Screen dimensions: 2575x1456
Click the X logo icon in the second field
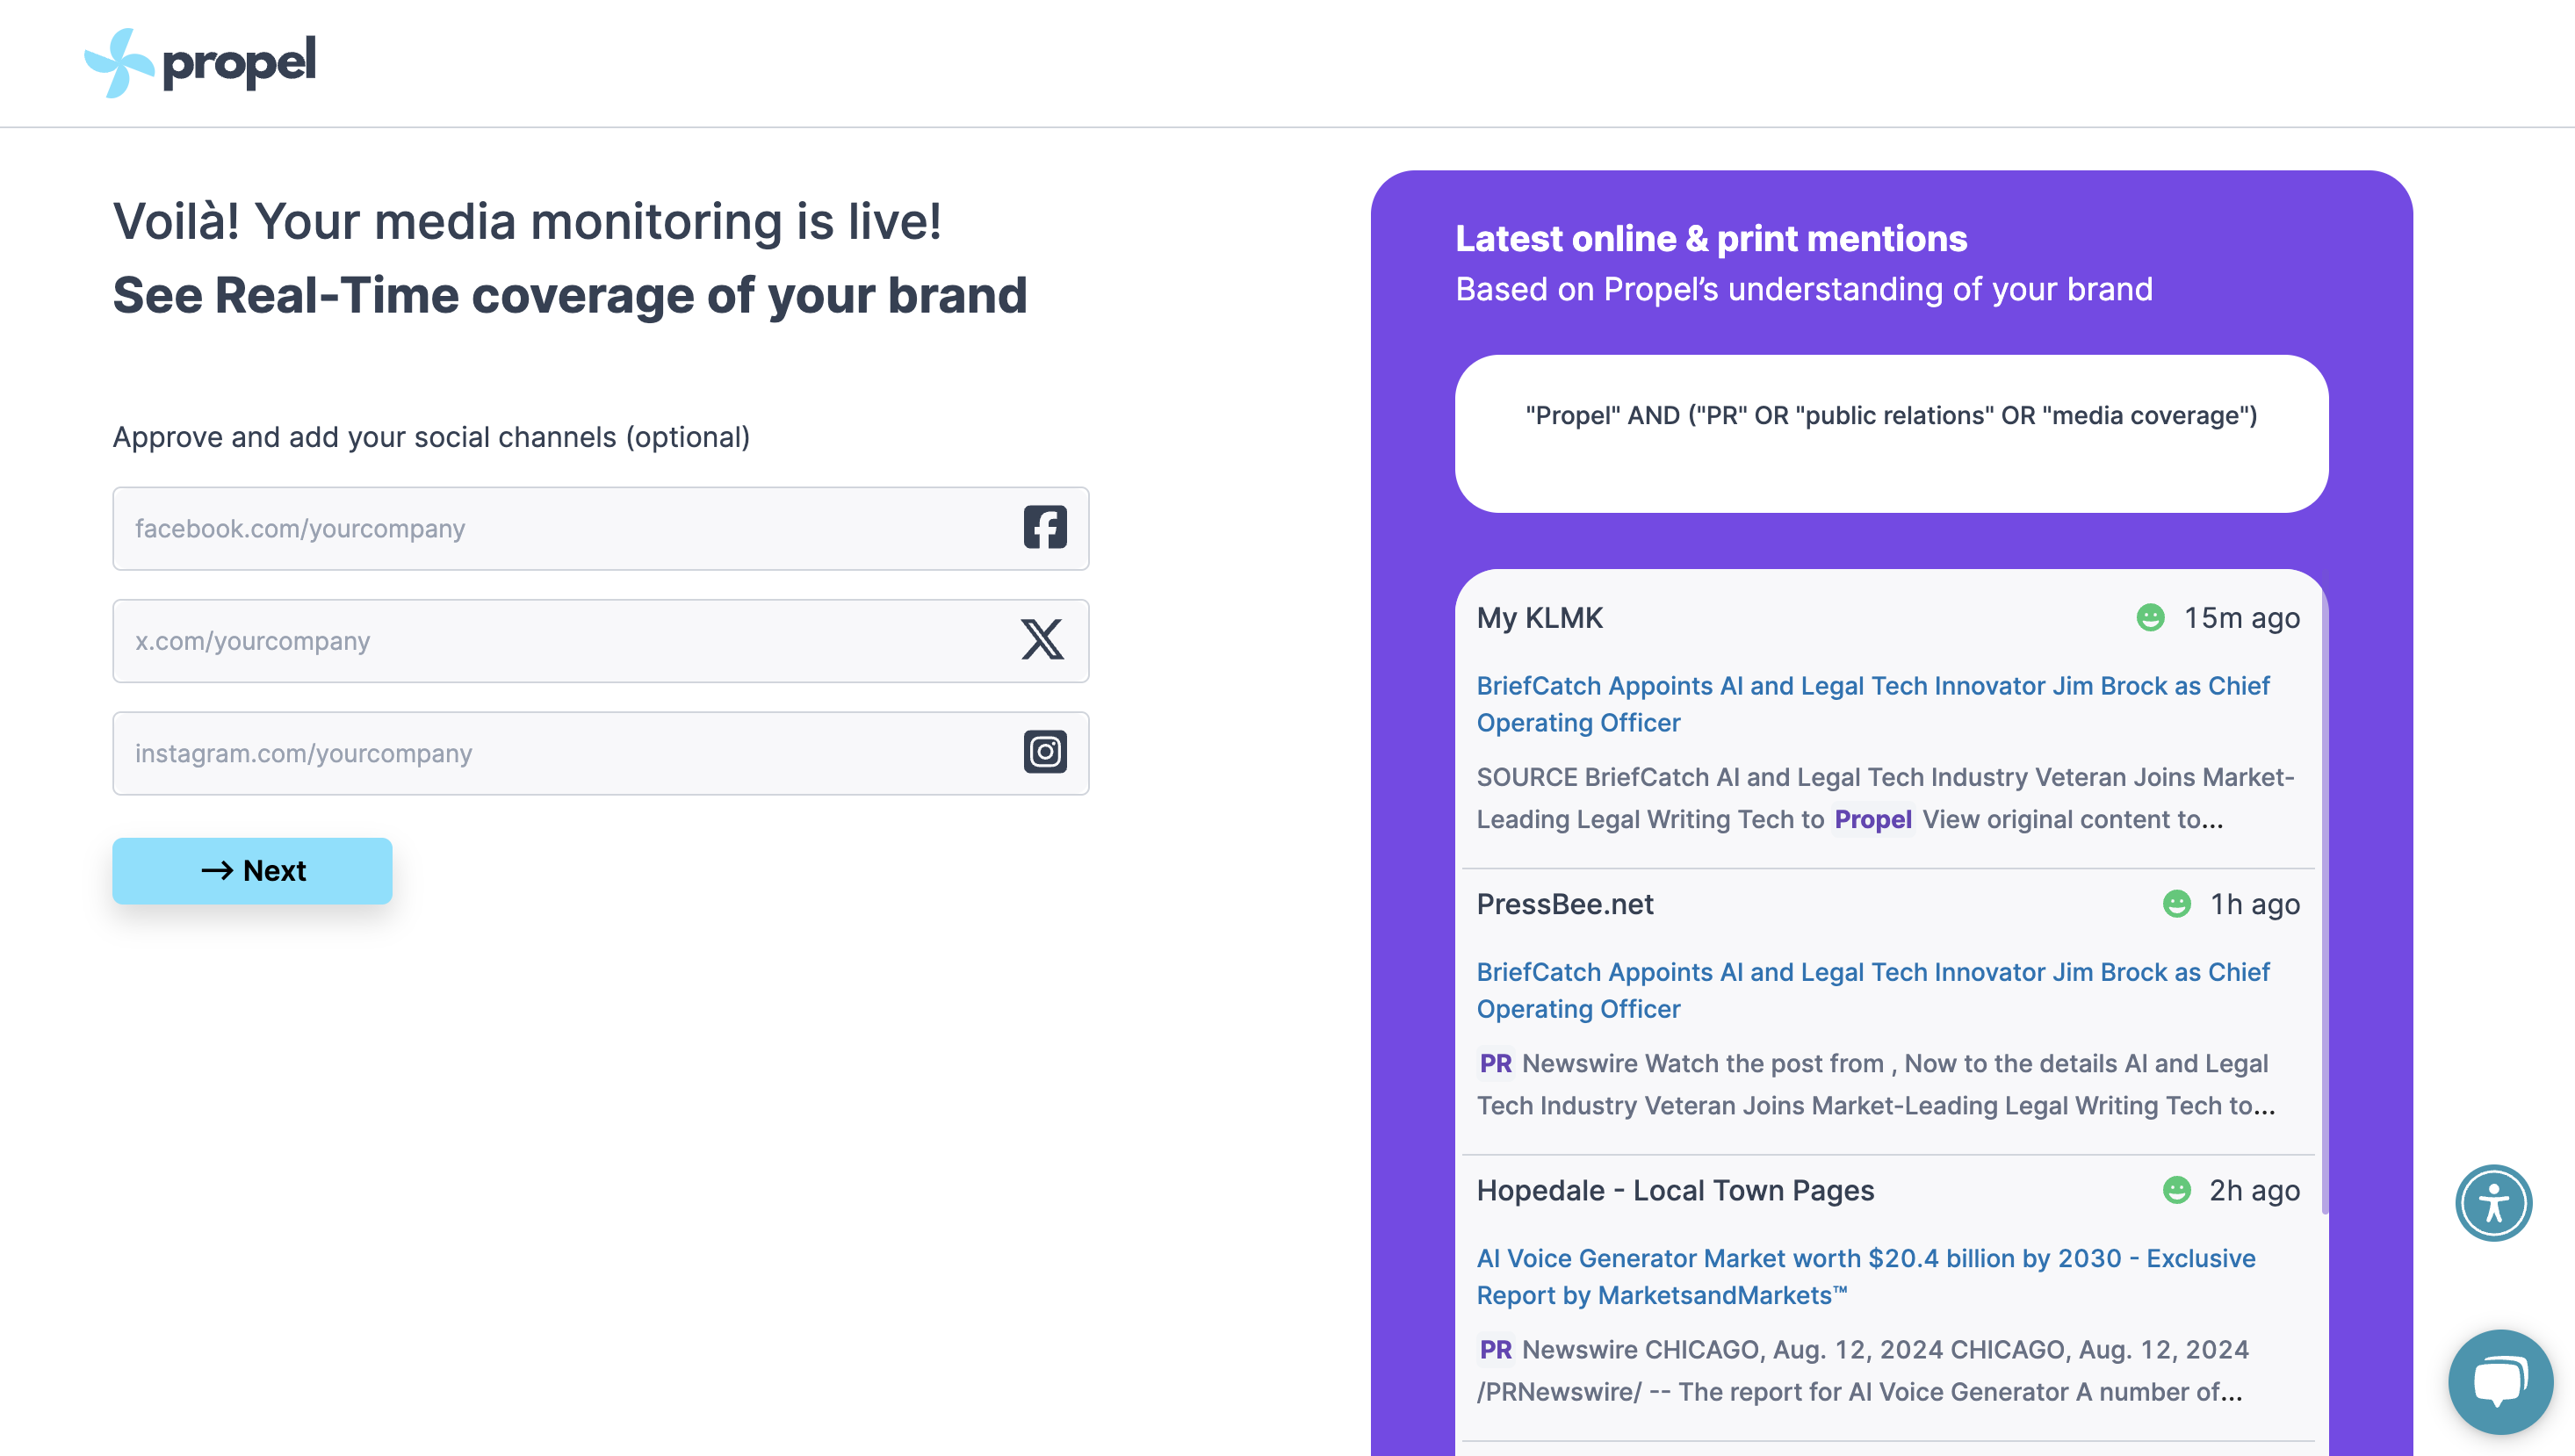click(1042, 640)
